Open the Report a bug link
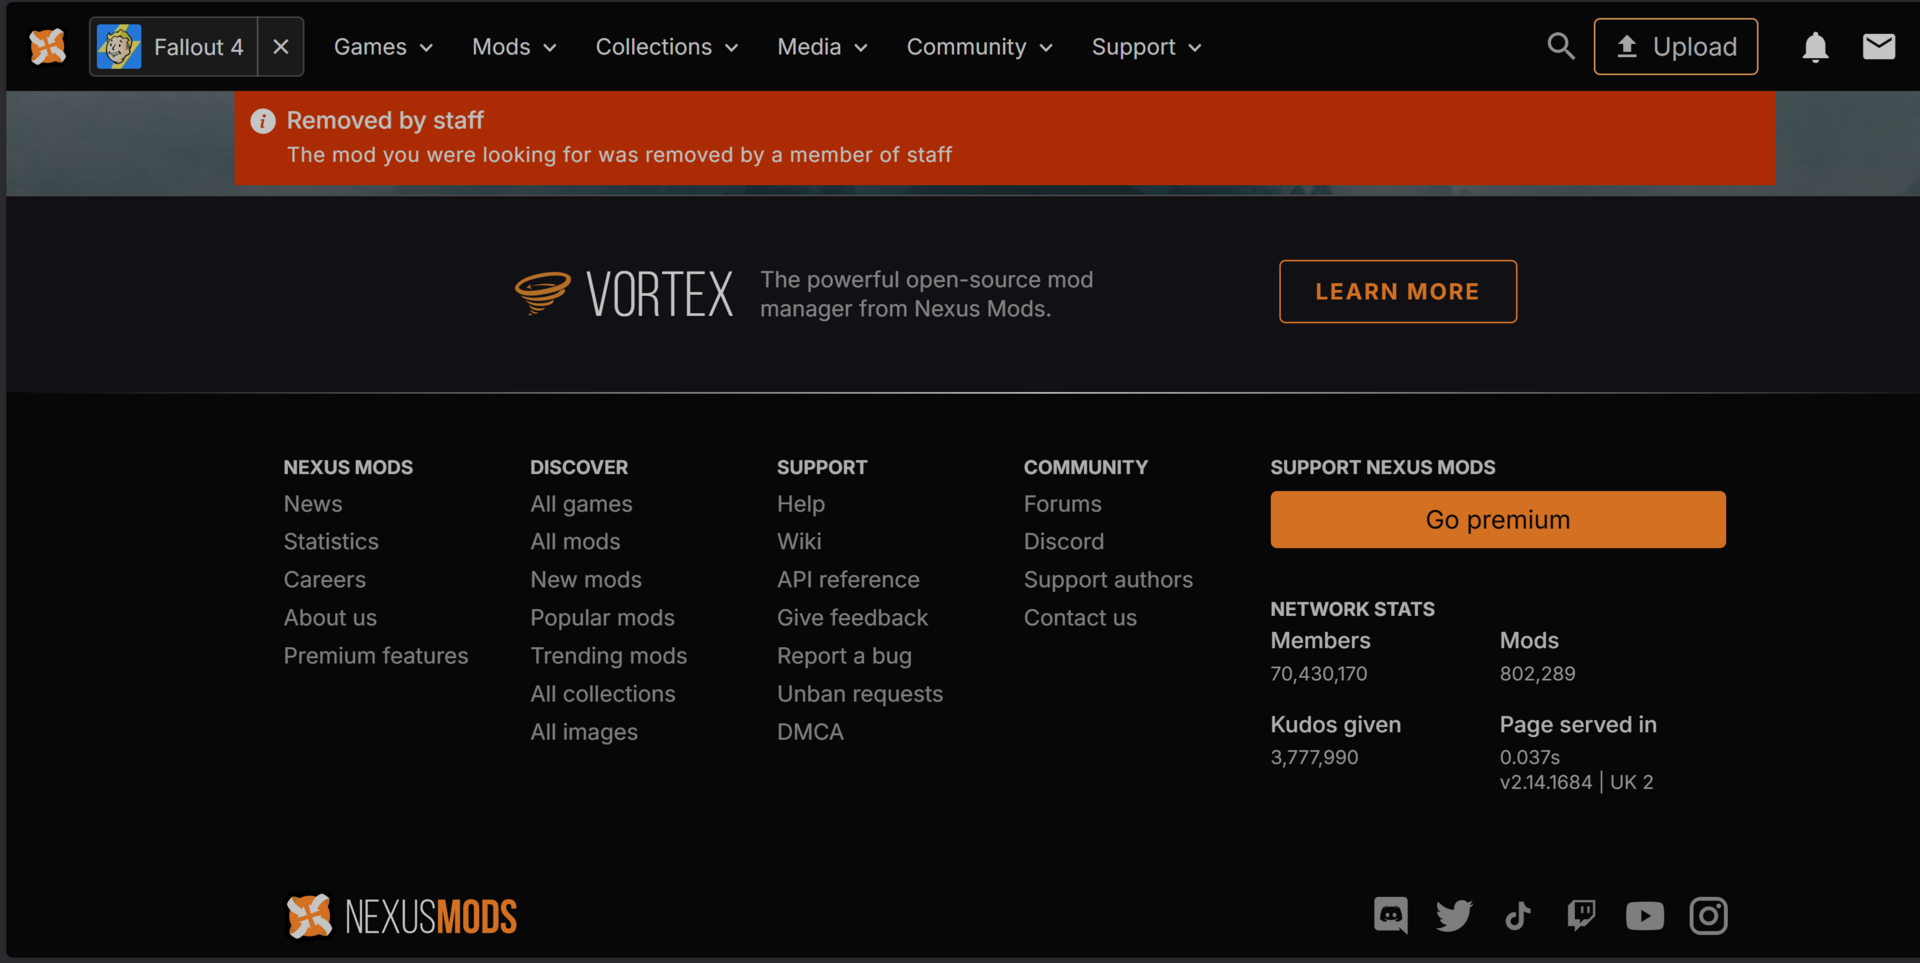The height and width of the screenshot is (963, 1920). click(844, 656)
